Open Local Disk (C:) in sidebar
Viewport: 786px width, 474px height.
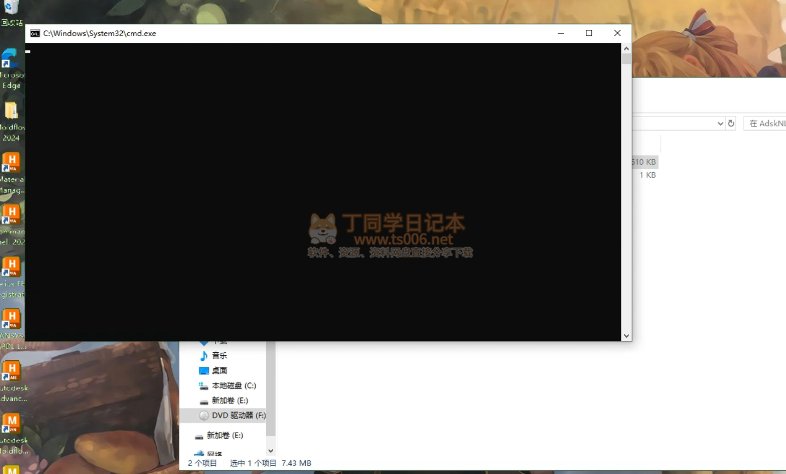point(233,385)
